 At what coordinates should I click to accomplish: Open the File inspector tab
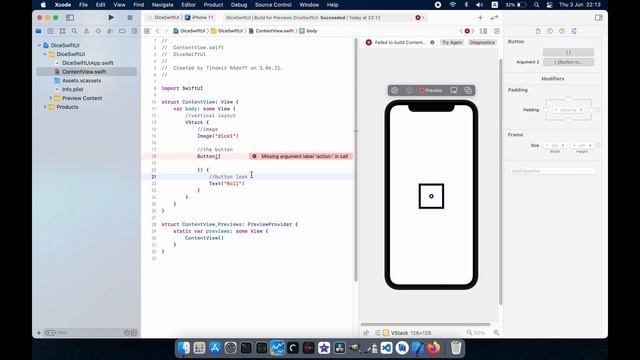538,31
